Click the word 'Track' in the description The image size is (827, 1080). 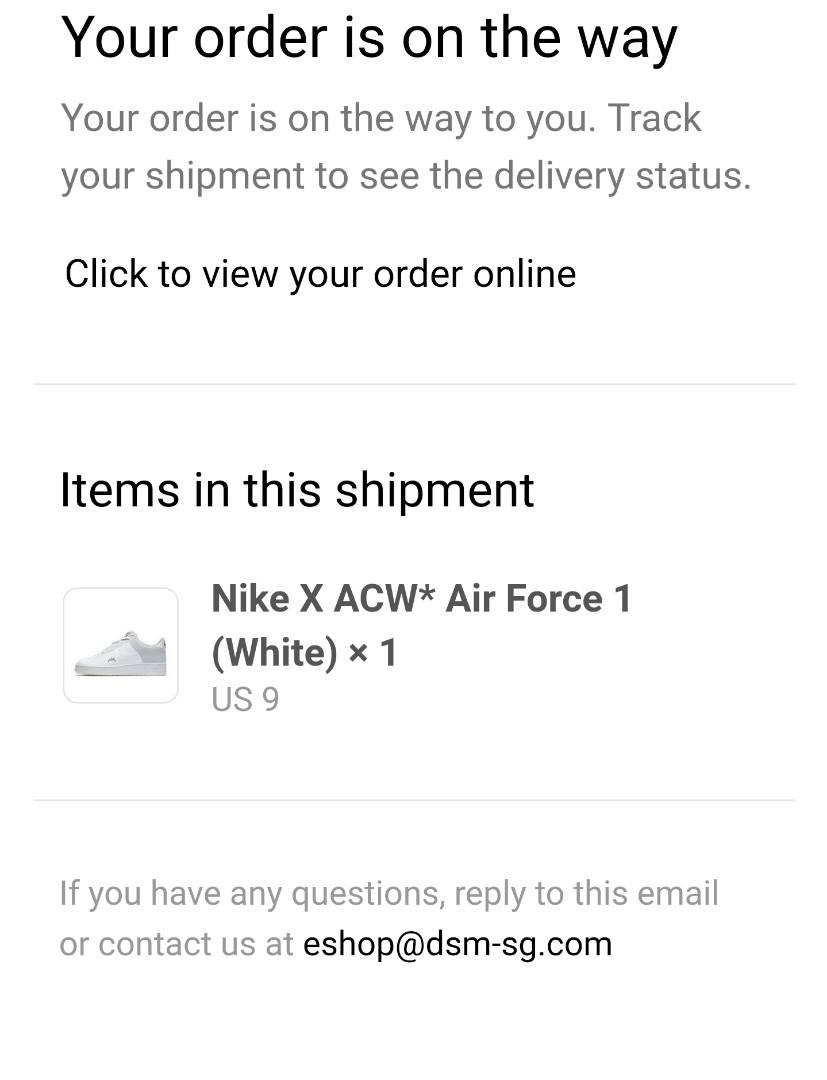point(655,118)
